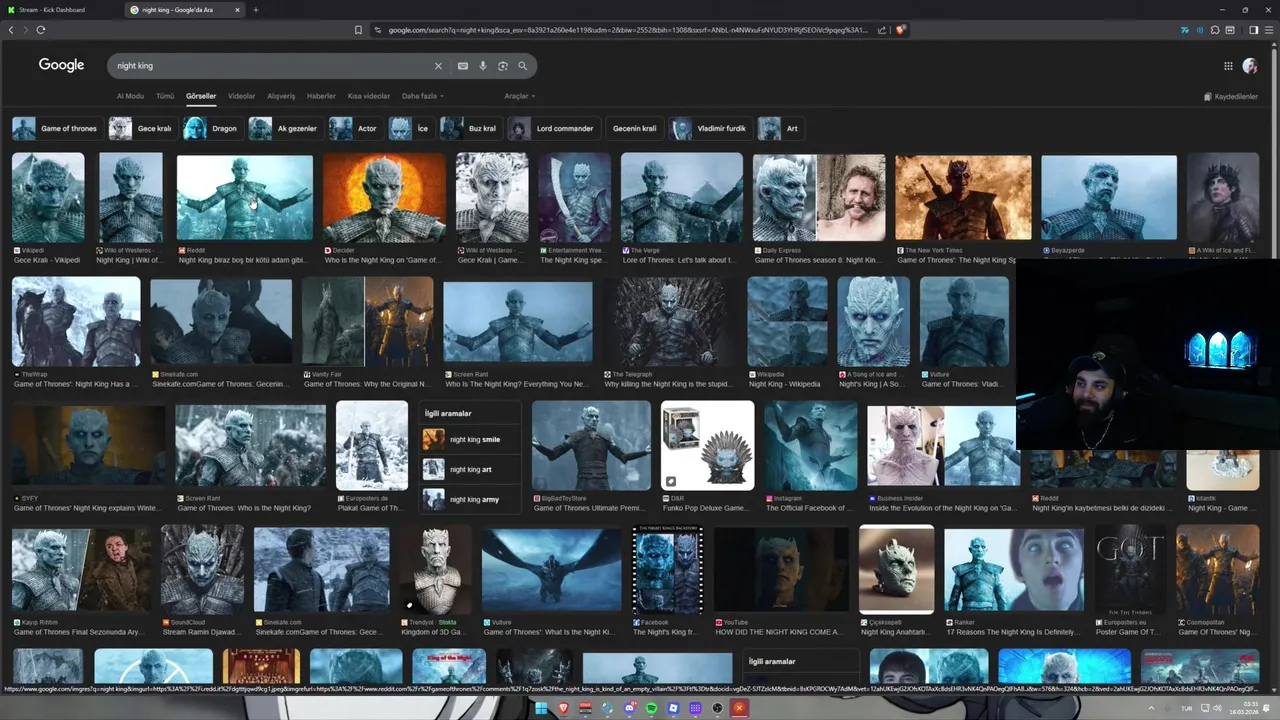Go back in browser history
Image resolution: width=1280 pixels, height=720 pixels.
coord(11,30)
